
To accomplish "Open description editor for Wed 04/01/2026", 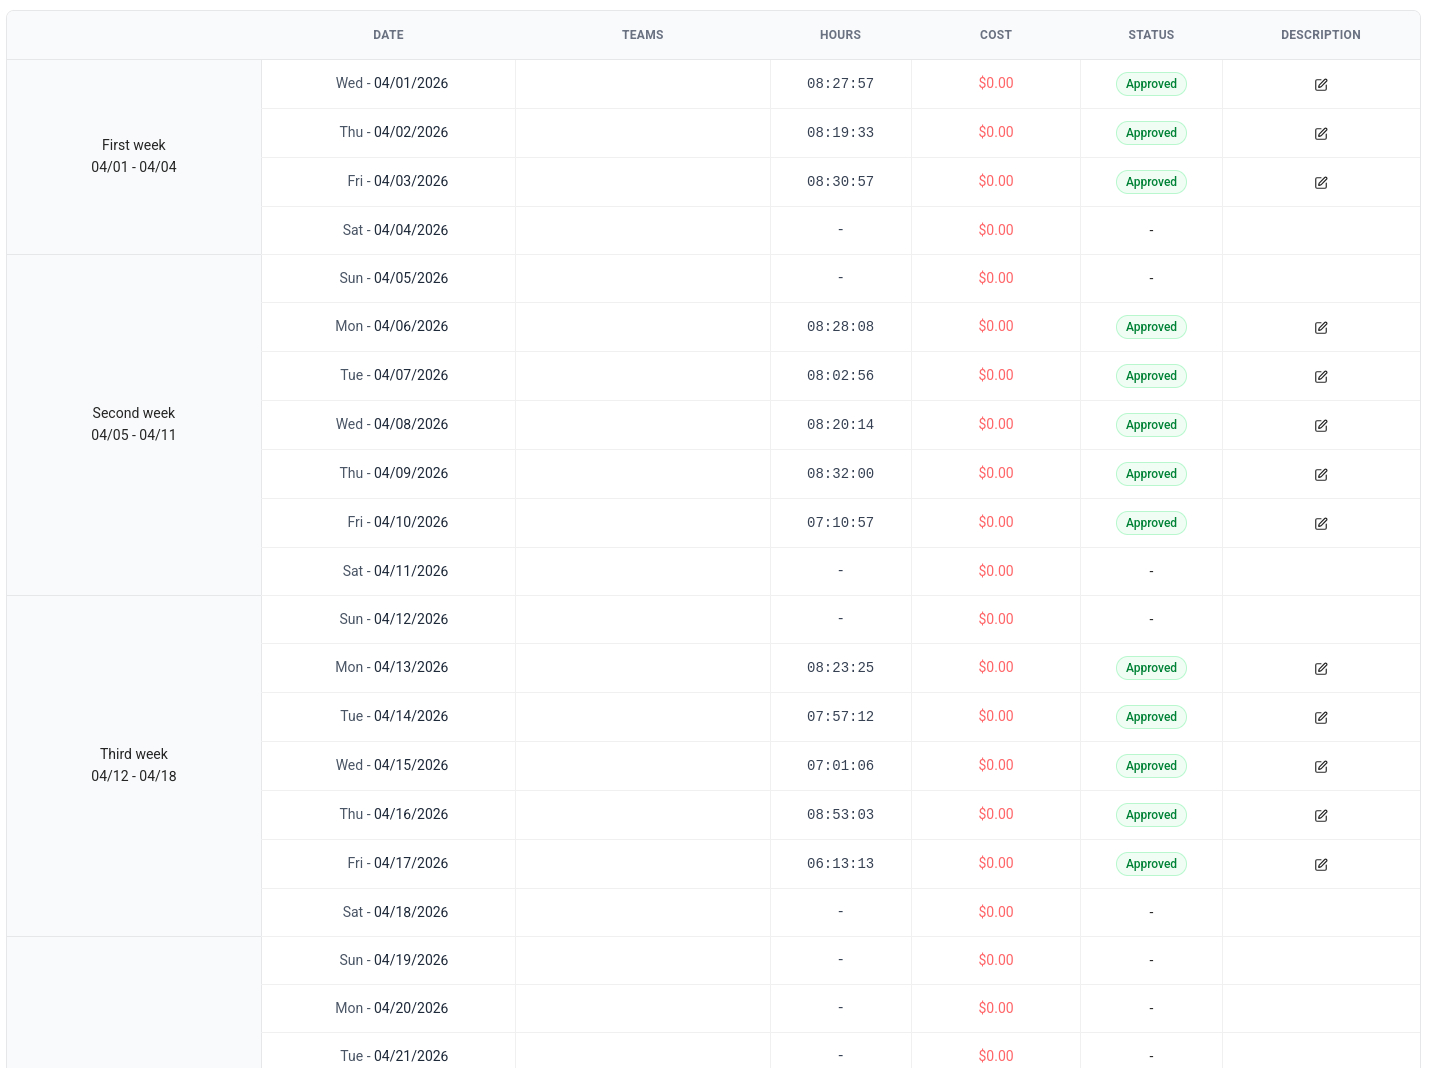I will coord(1320,85).
